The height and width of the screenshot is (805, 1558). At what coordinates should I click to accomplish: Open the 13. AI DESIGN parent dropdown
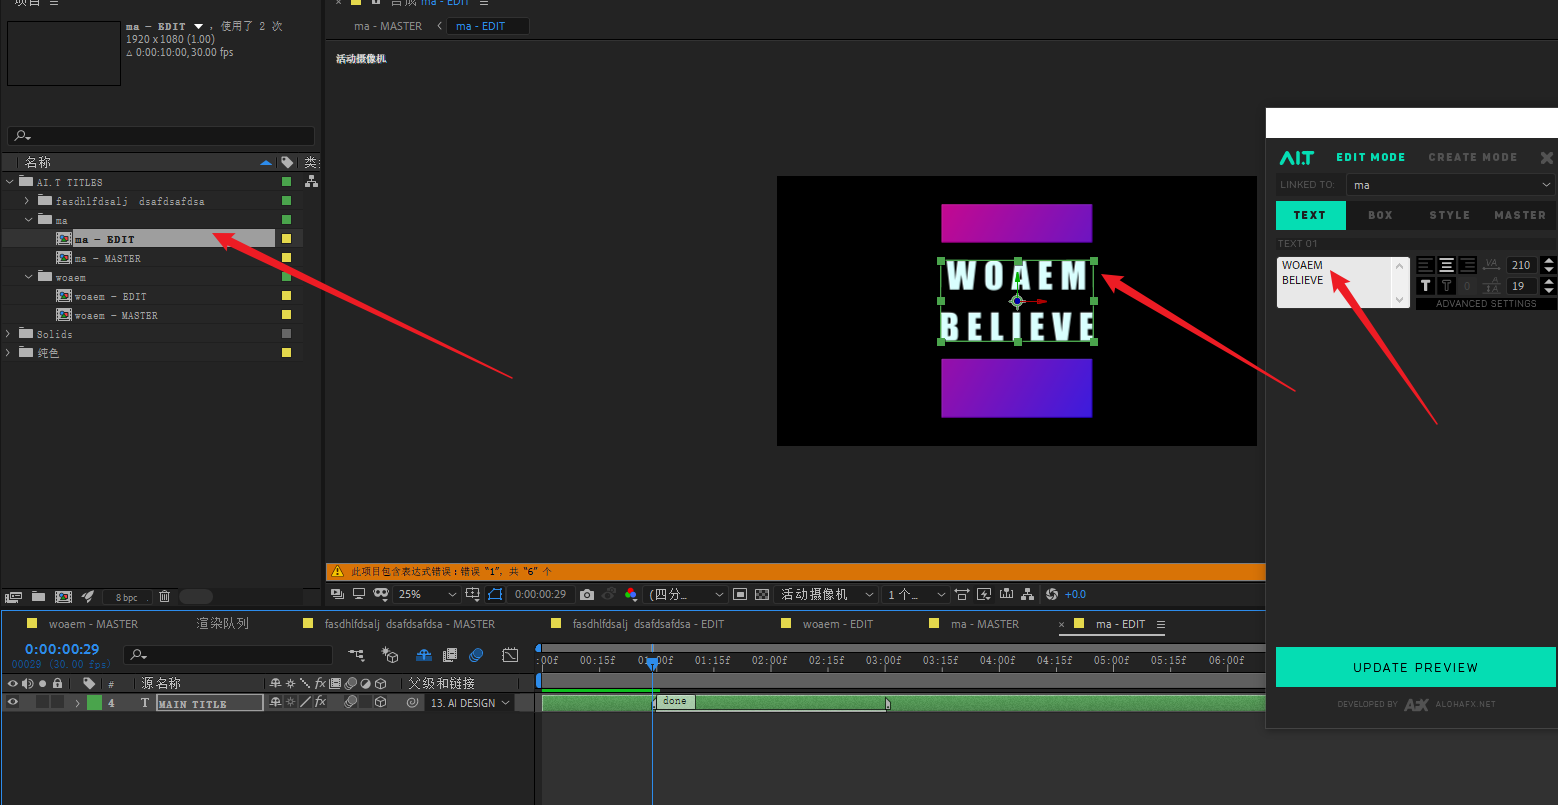470,703
